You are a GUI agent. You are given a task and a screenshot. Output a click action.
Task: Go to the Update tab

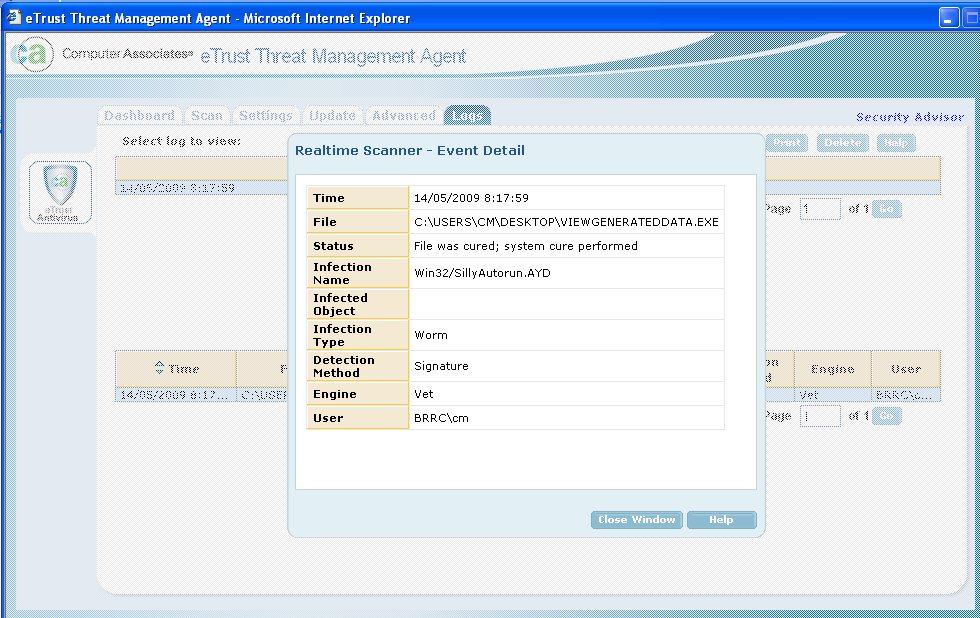pos(332,116)
